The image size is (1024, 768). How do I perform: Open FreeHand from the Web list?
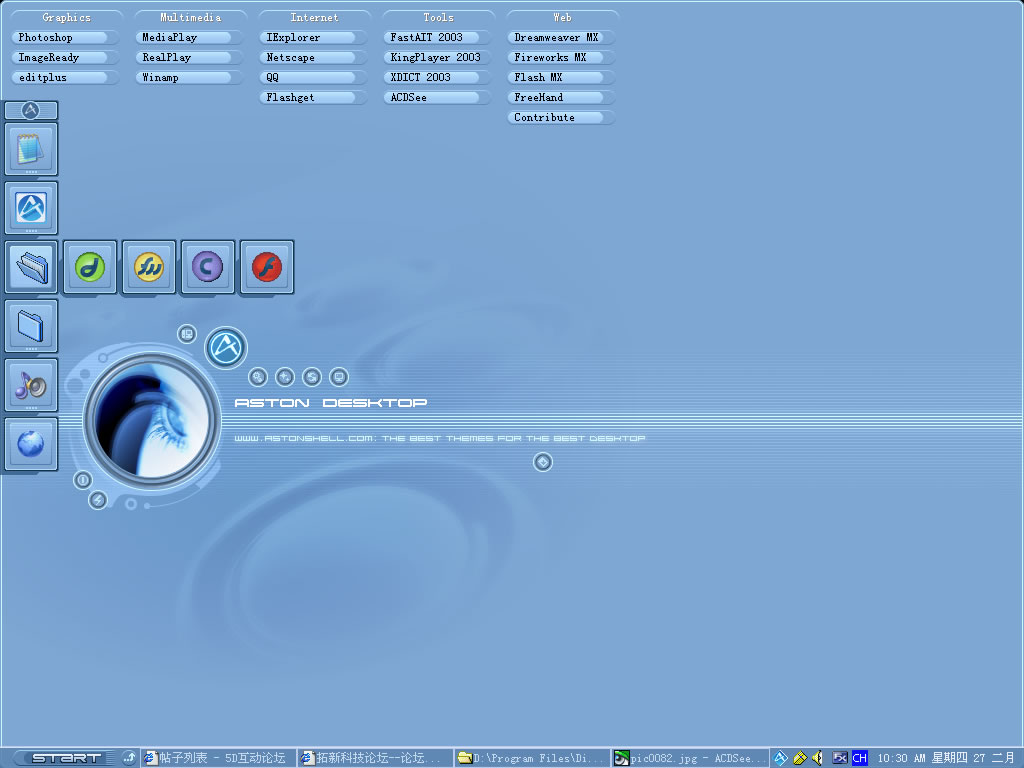tap(562, 97)
